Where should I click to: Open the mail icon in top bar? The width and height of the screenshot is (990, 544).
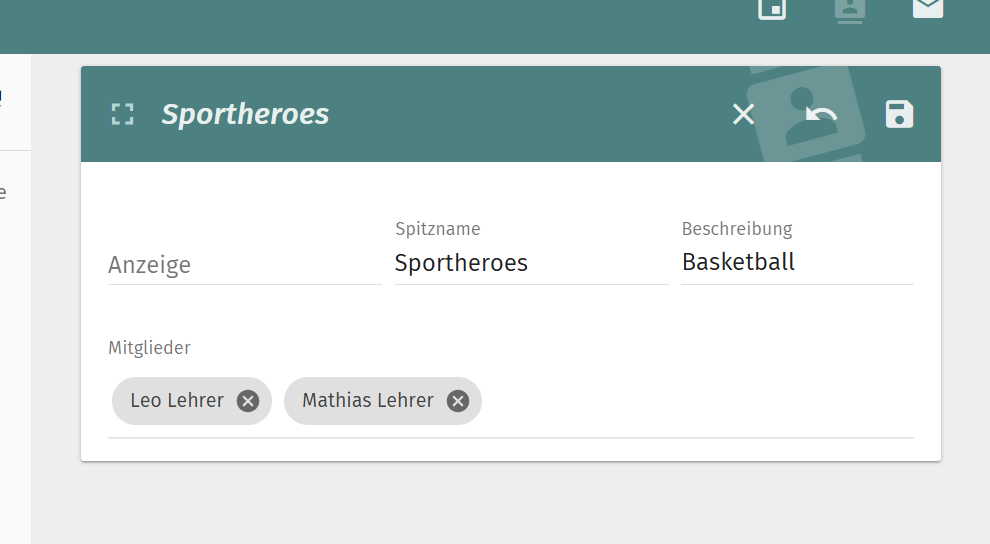927,8
